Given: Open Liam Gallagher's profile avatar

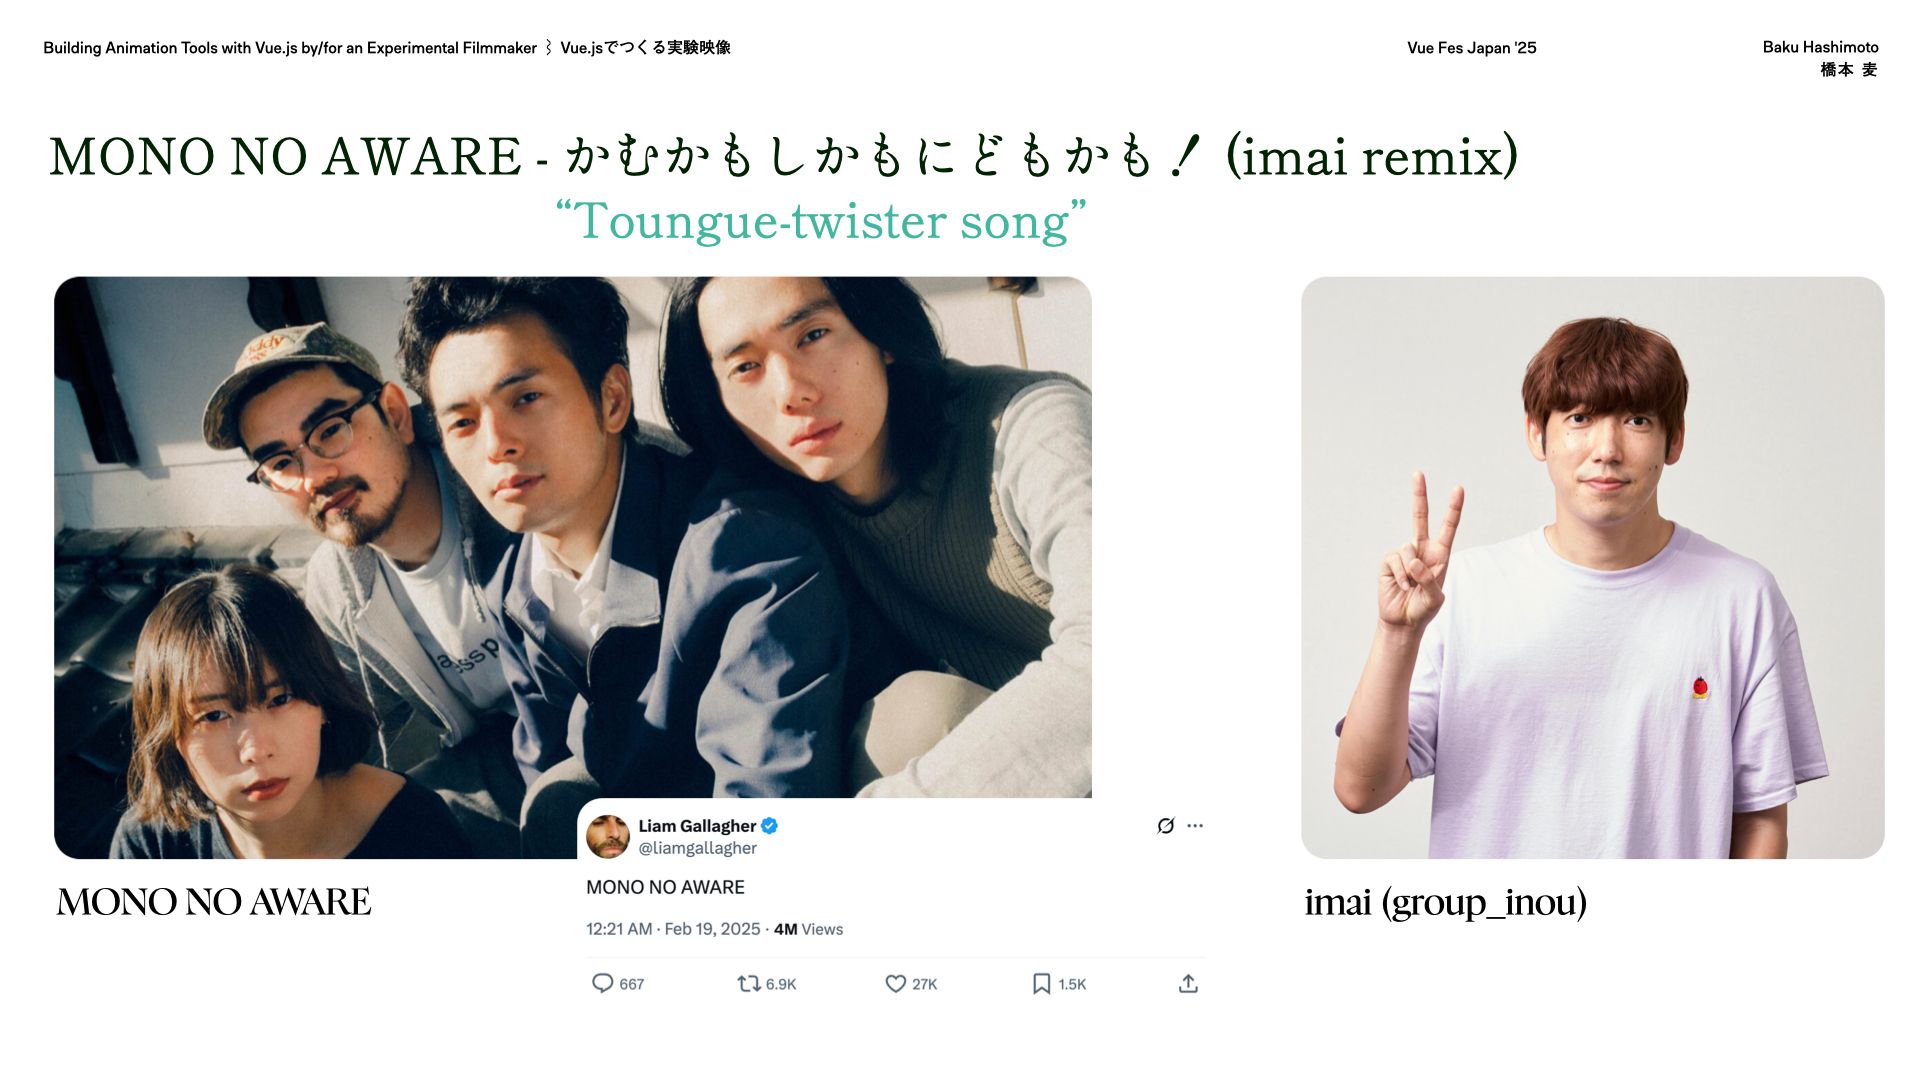Looking at the screenshot, I should (x=607, y=836).
